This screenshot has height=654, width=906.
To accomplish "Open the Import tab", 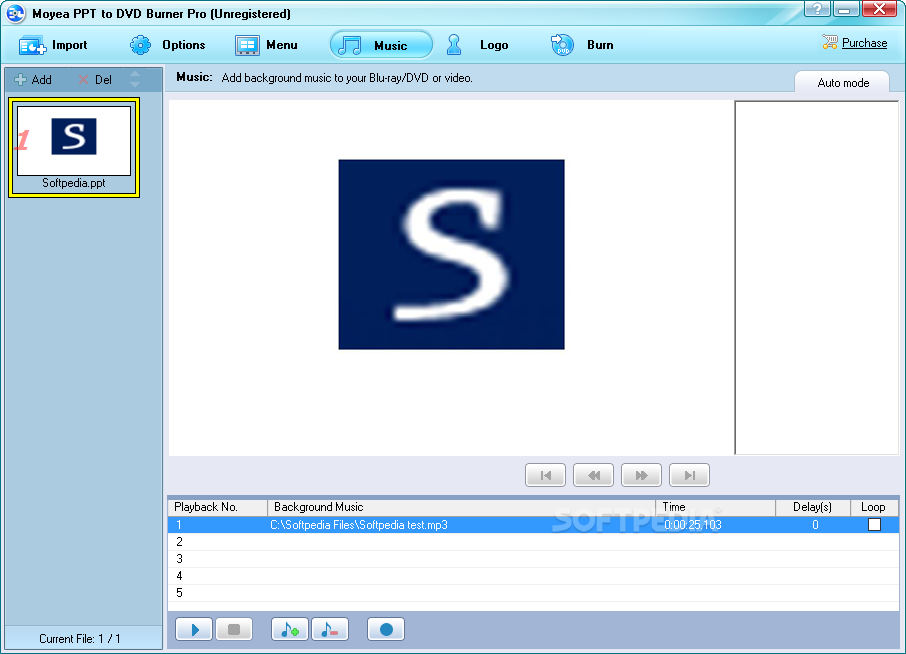I will click(x=53, y=45).
